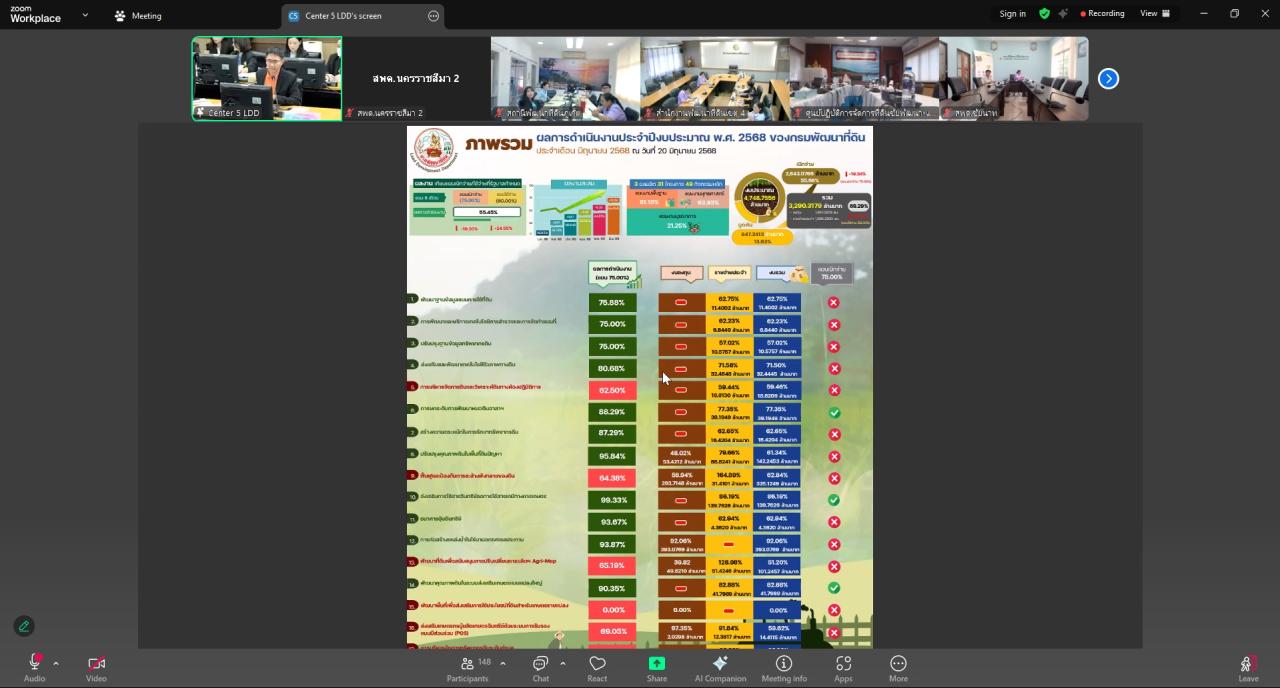Start camera with the Video button

[x=96, y=666]
